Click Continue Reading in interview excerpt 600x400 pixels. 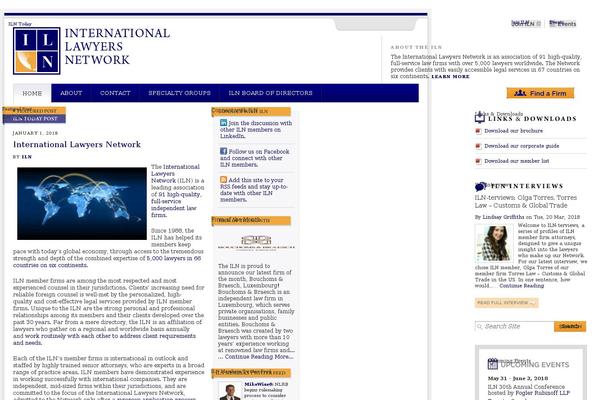tap(522, 286)
